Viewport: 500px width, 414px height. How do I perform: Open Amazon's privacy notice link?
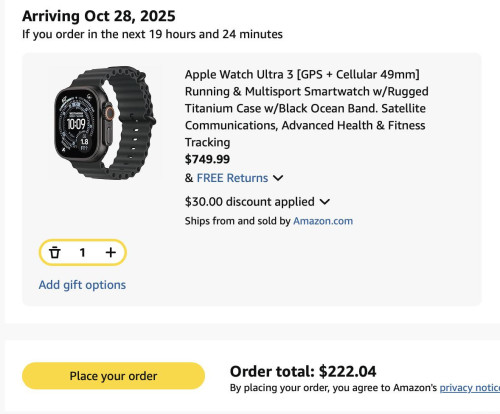(470, 388)
